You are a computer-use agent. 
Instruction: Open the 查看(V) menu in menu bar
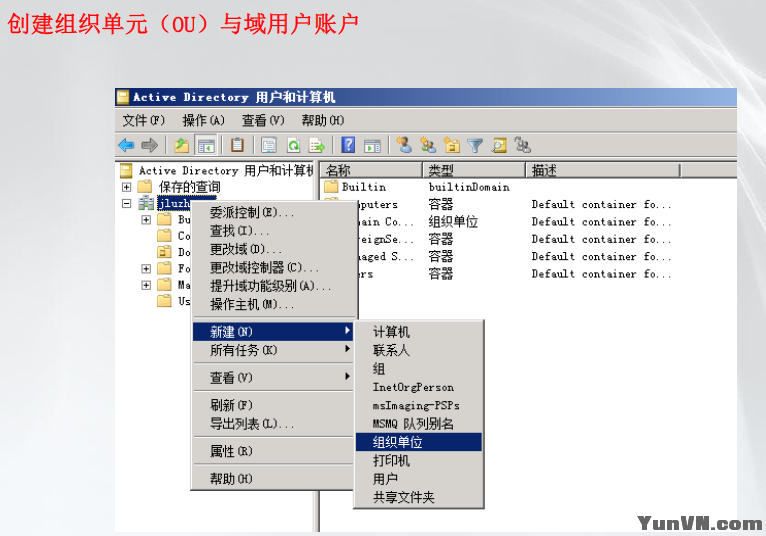point(263,120)
